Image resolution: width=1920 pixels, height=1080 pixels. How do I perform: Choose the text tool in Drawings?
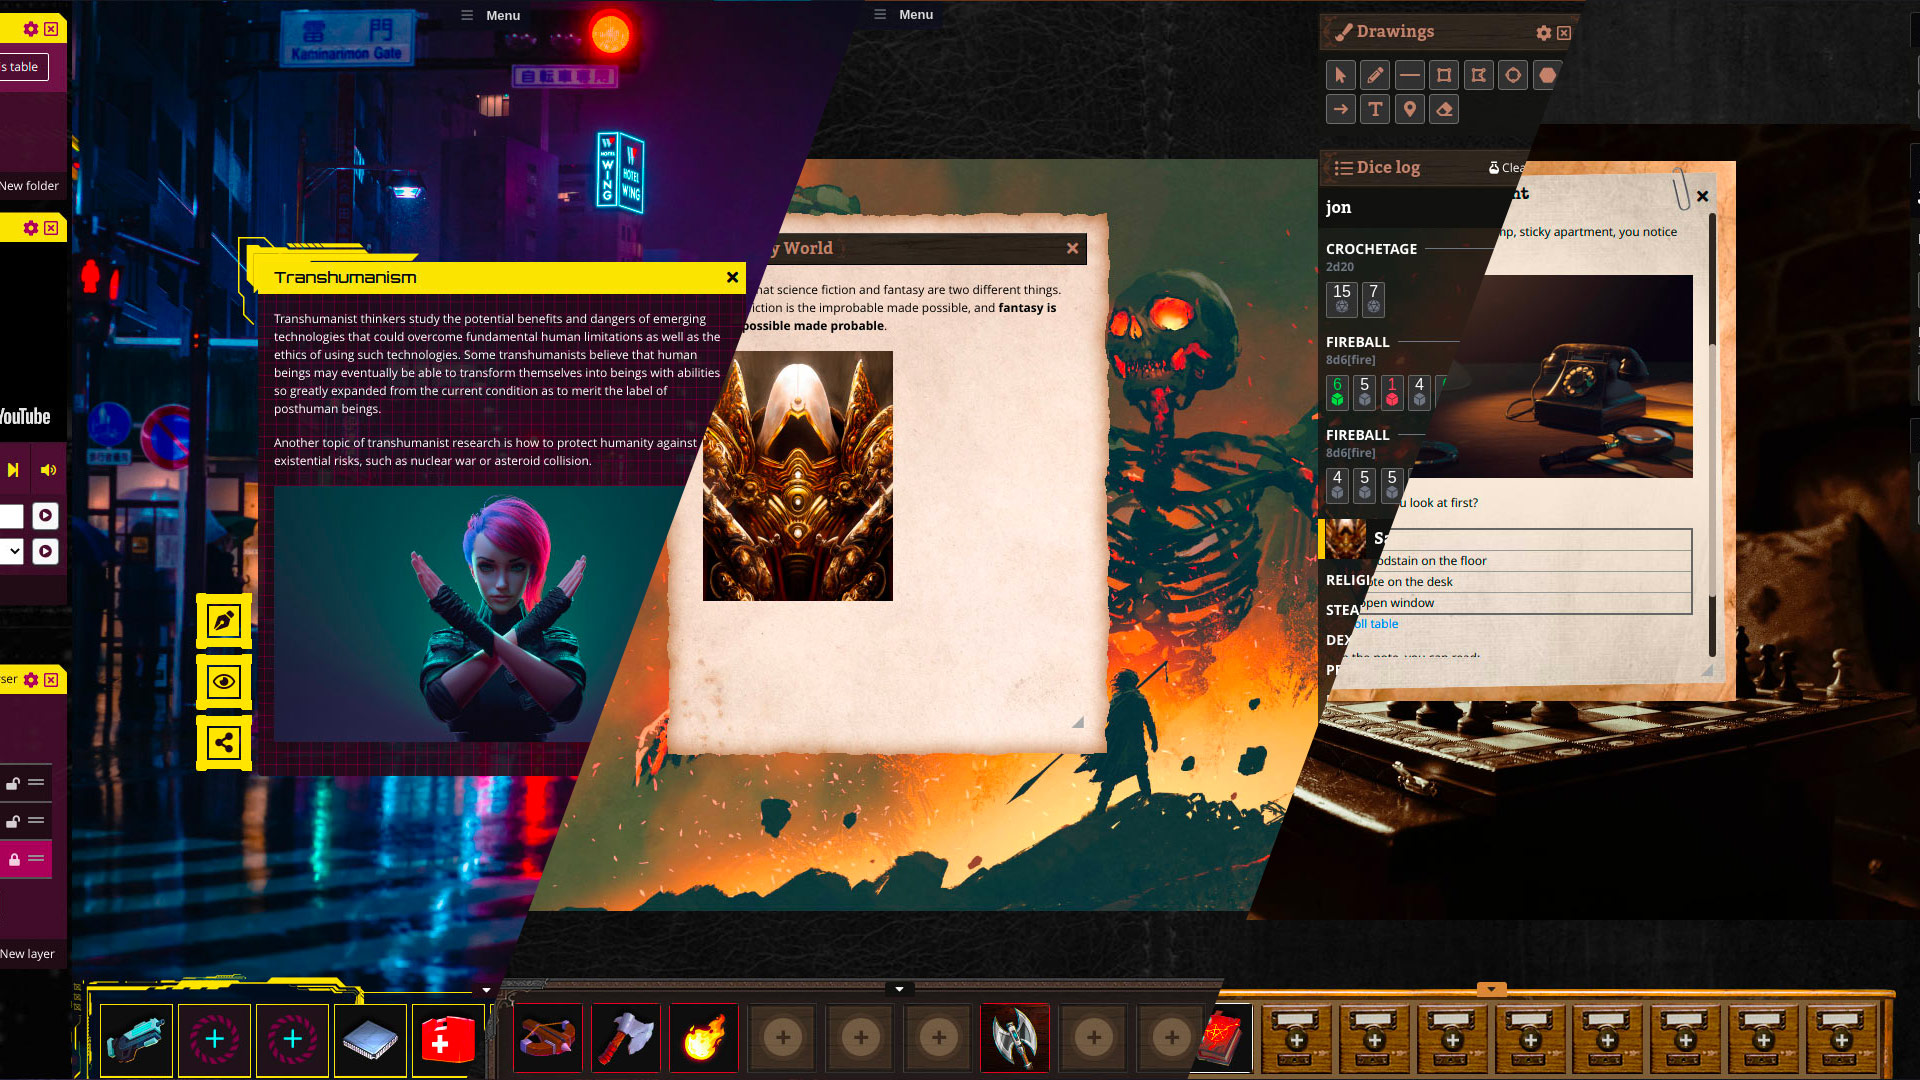[1375, 110]
